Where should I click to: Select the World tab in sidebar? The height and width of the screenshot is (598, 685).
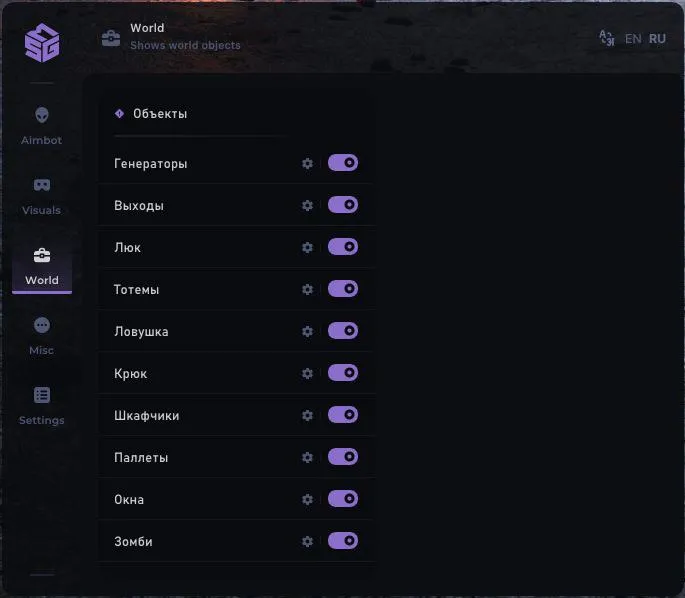[x=42, y=266]
